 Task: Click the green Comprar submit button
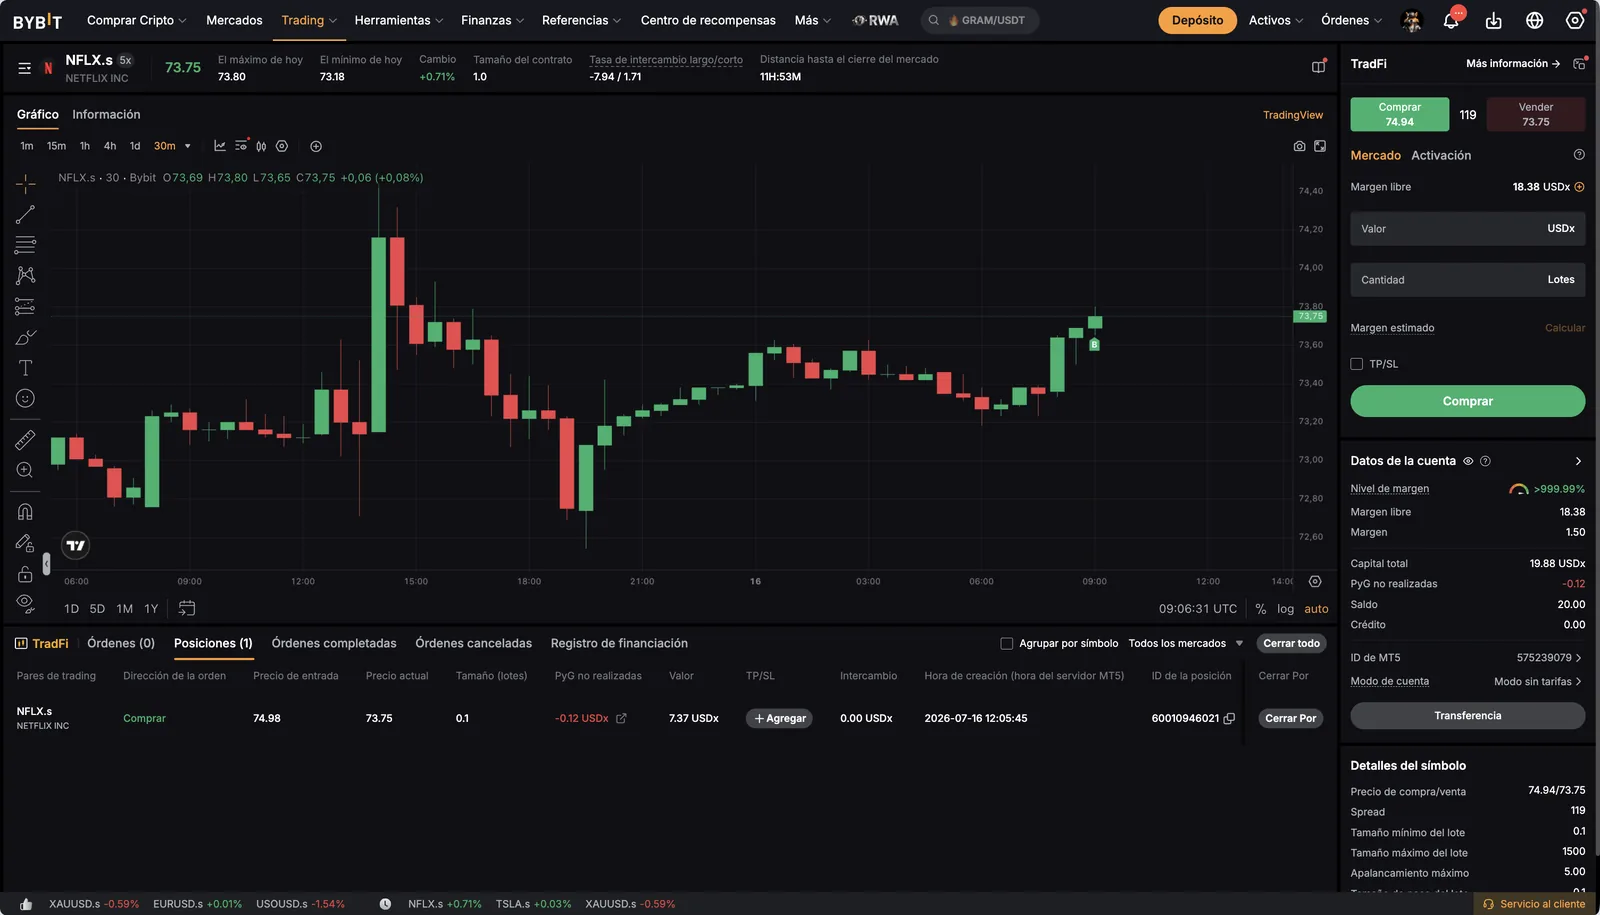[x=1467, y=401]
